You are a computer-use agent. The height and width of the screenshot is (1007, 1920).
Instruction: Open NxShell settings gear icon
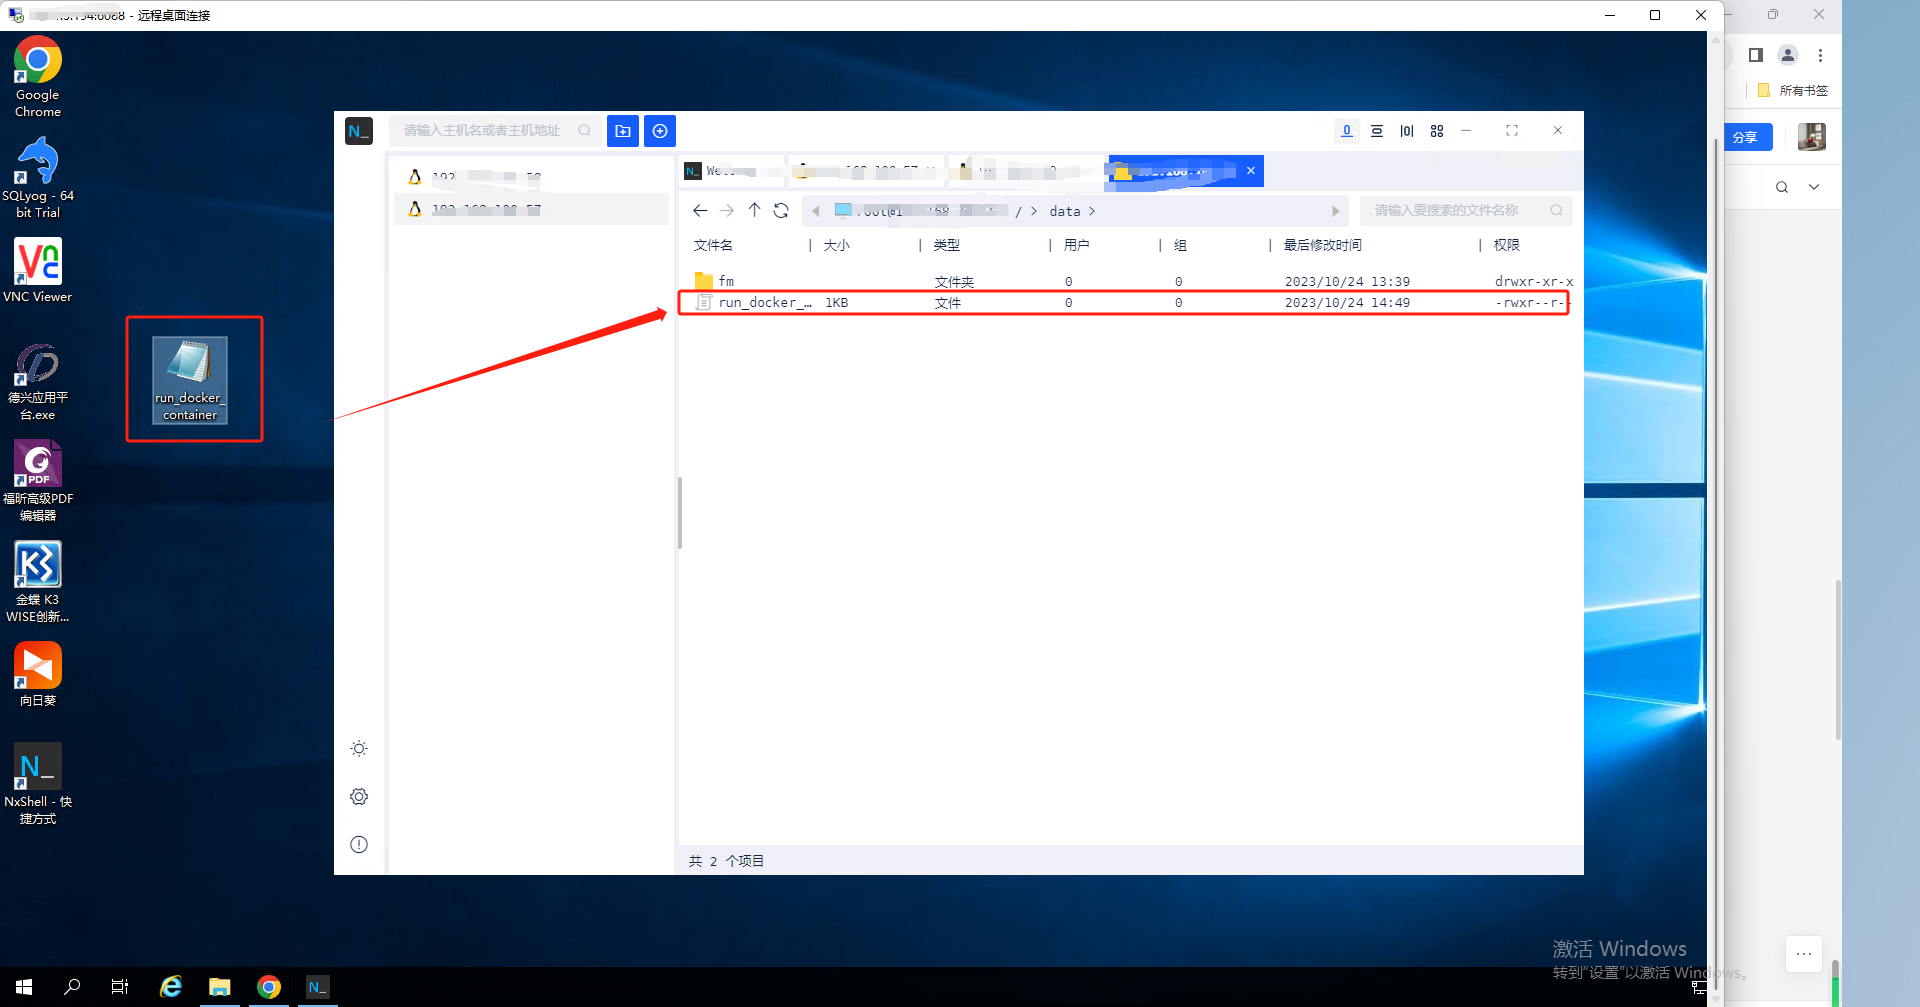(x=359, y=796)
